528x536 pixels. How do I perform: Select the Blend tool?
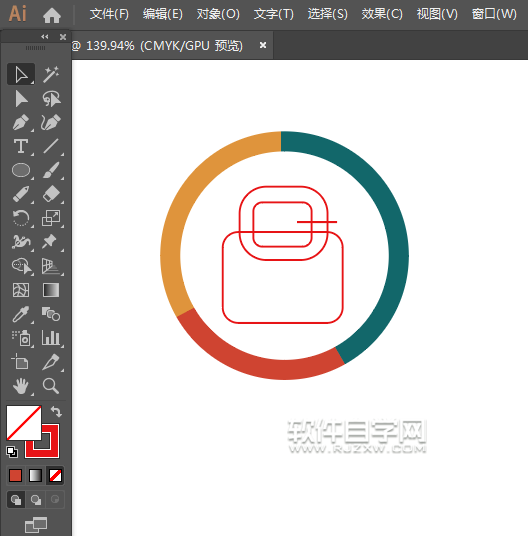click(x=51, y=314)
